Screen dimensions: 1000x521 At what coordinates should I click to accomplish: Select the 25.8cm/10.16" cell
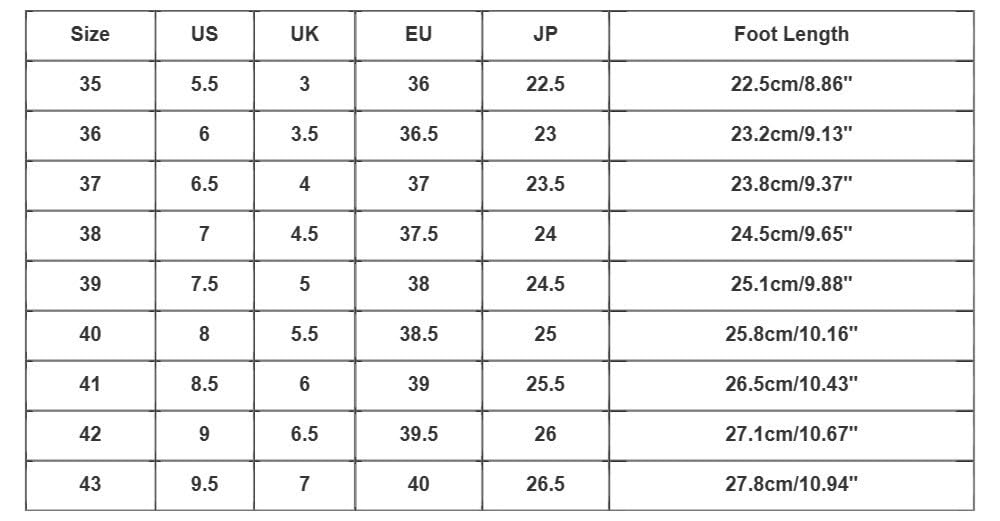791,334
